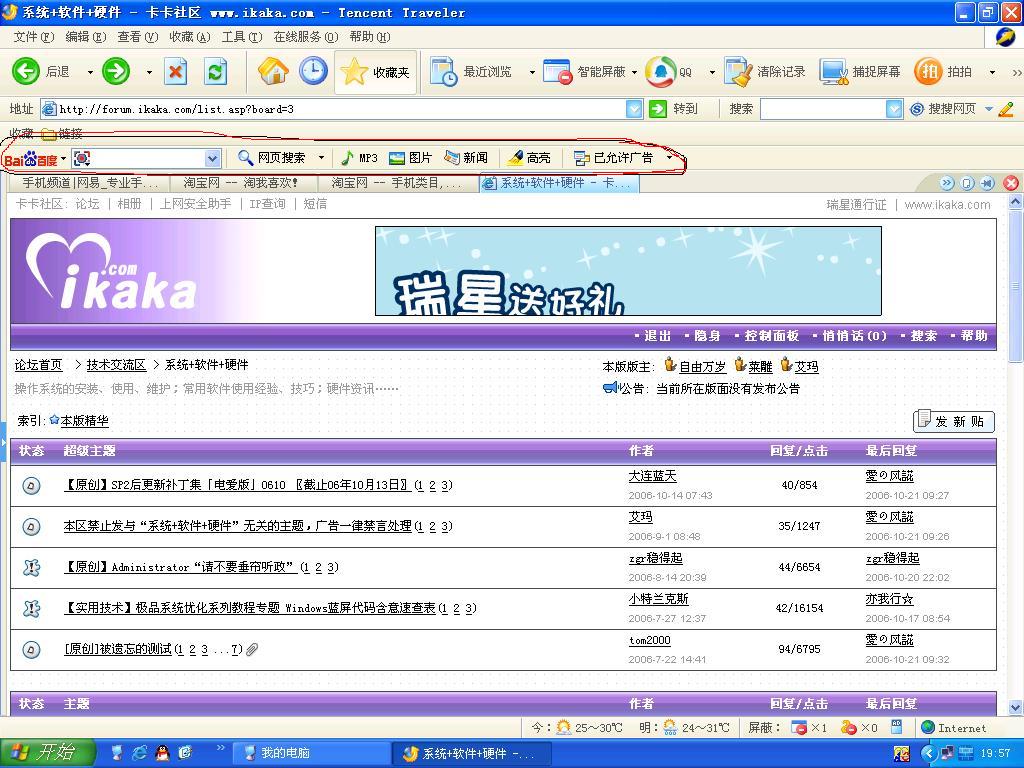
Task: Open author 大连蓝天 profile link
Action: click(652, 476)
